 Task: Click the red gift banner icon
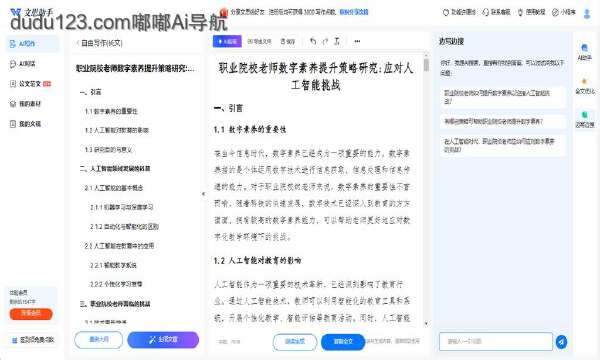(x=224, y=12)
